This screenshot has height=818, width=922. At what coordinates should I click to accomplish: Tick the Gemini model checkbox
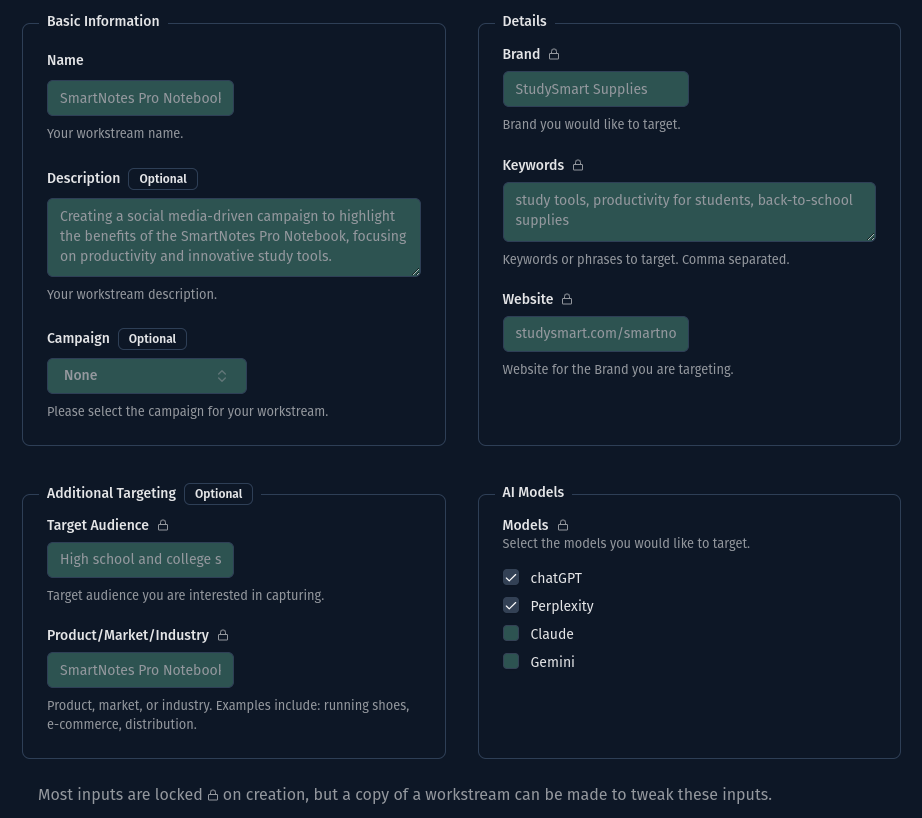coord(511,662)
